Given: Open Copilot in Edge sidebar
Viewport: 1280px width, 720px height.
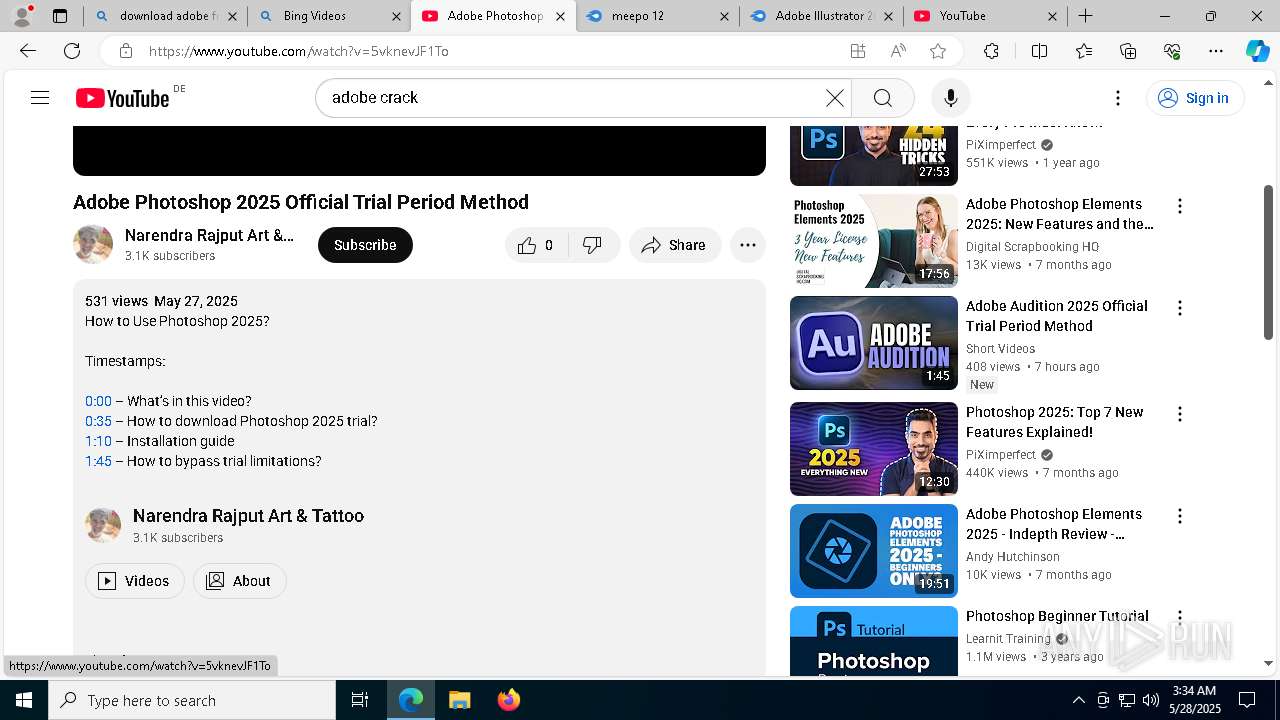Looking at the screenshot, I should [1258, 51].
